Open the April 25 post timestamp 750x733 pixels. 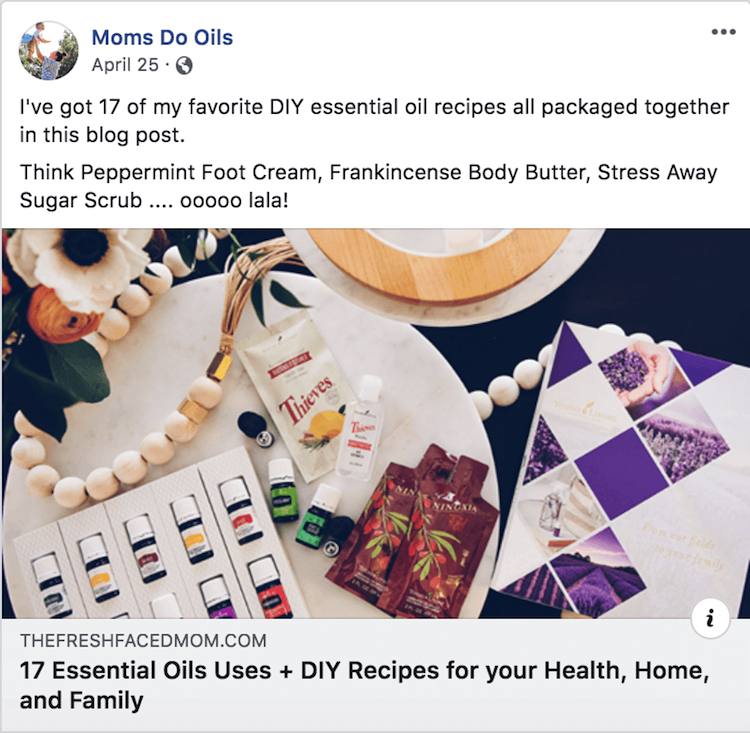125,65
